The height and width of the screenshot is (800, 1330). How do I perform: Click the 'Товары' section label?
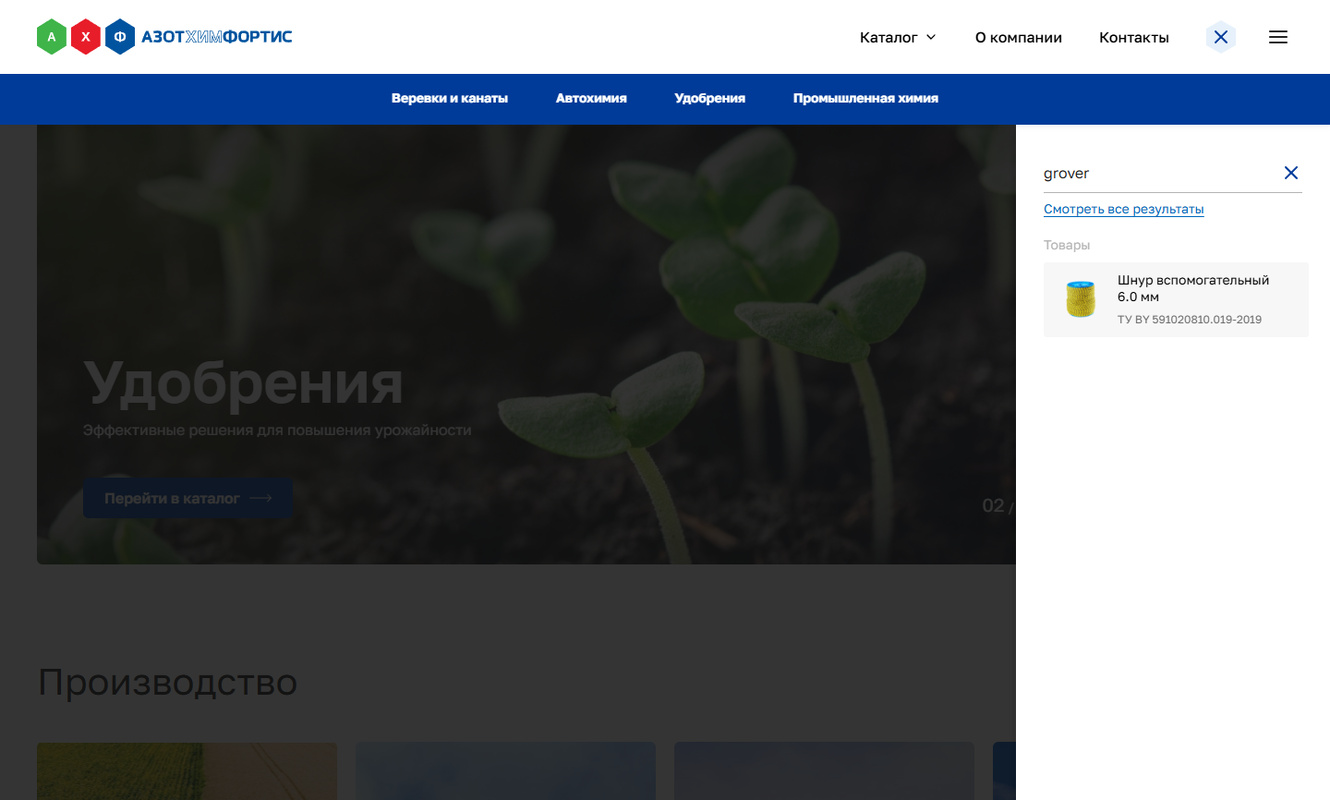1067,245
